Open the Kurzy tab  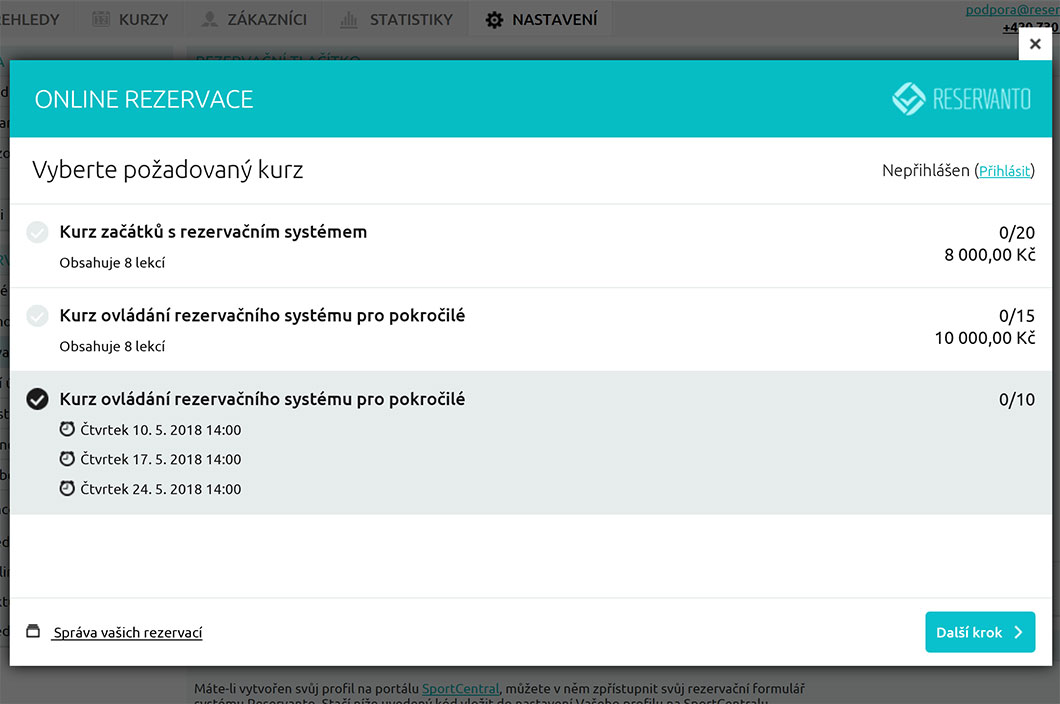(x=130, y=20)
